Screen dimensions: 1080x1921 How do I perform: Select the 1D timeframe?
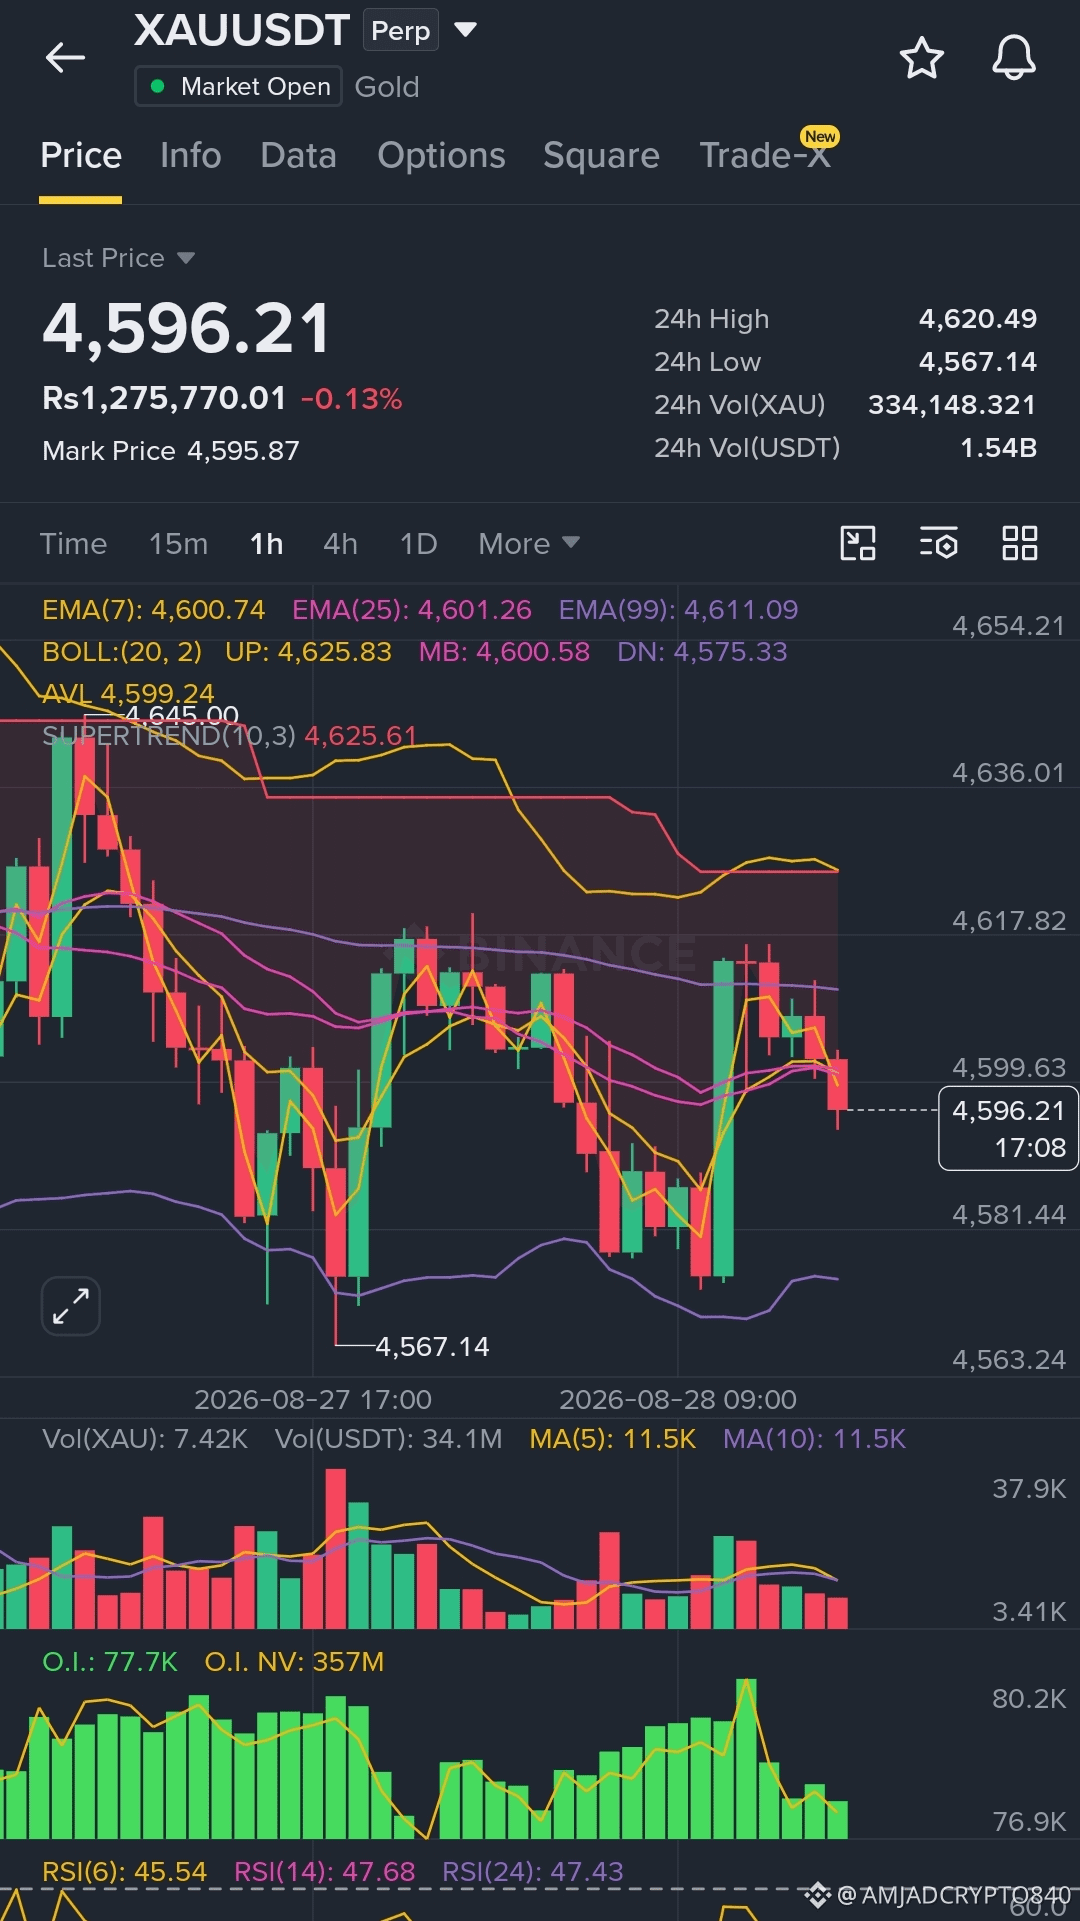(x=418, y=543)
